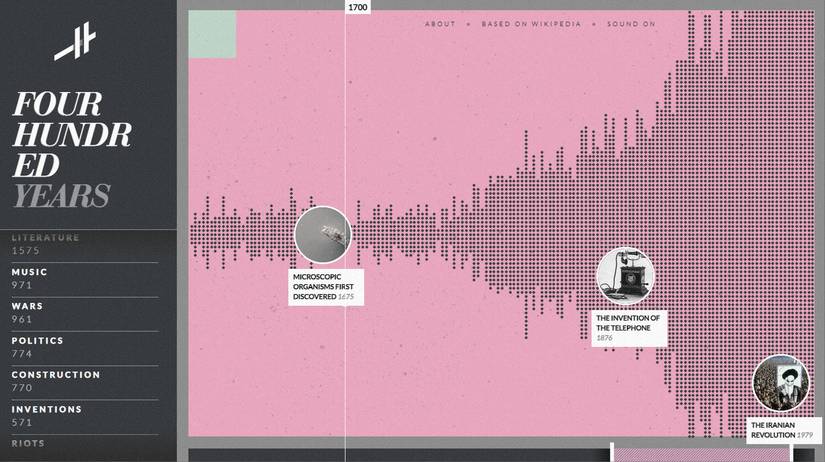Click the 1575 count under Literature
825x462 pixels.
(x=26, y=251)
